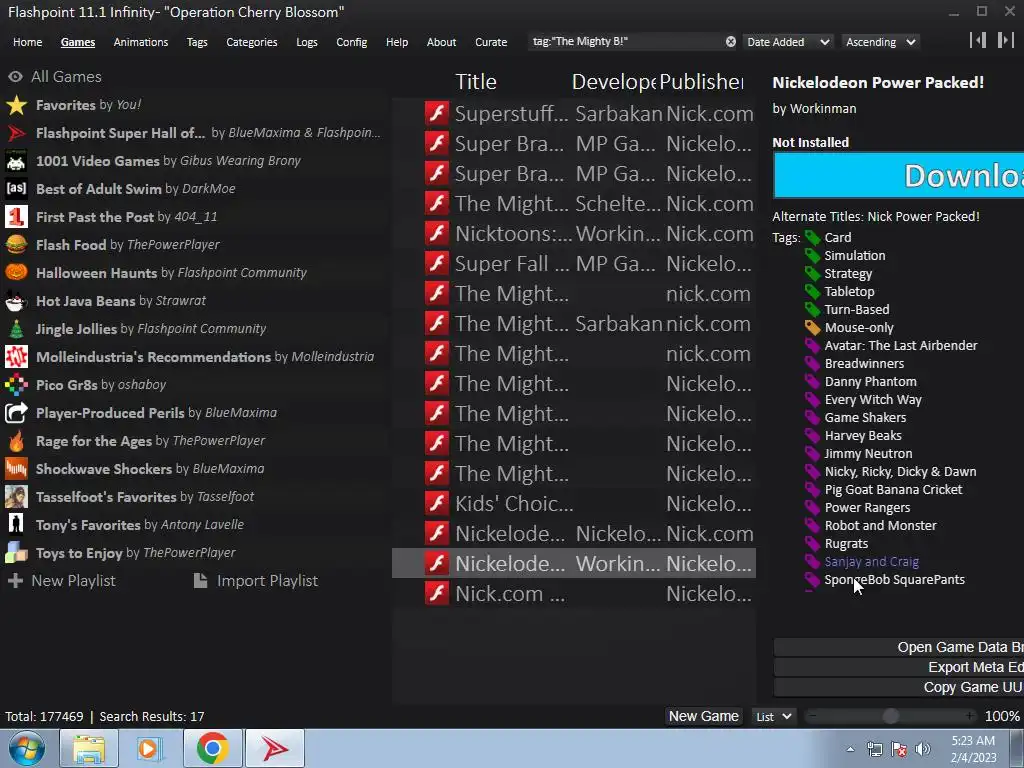Image resolution: width=1024 pixels, height=768 pixels.
Task: Open the Halloween Haunts pumpkin icon
Action: click(x=16, y=273)
